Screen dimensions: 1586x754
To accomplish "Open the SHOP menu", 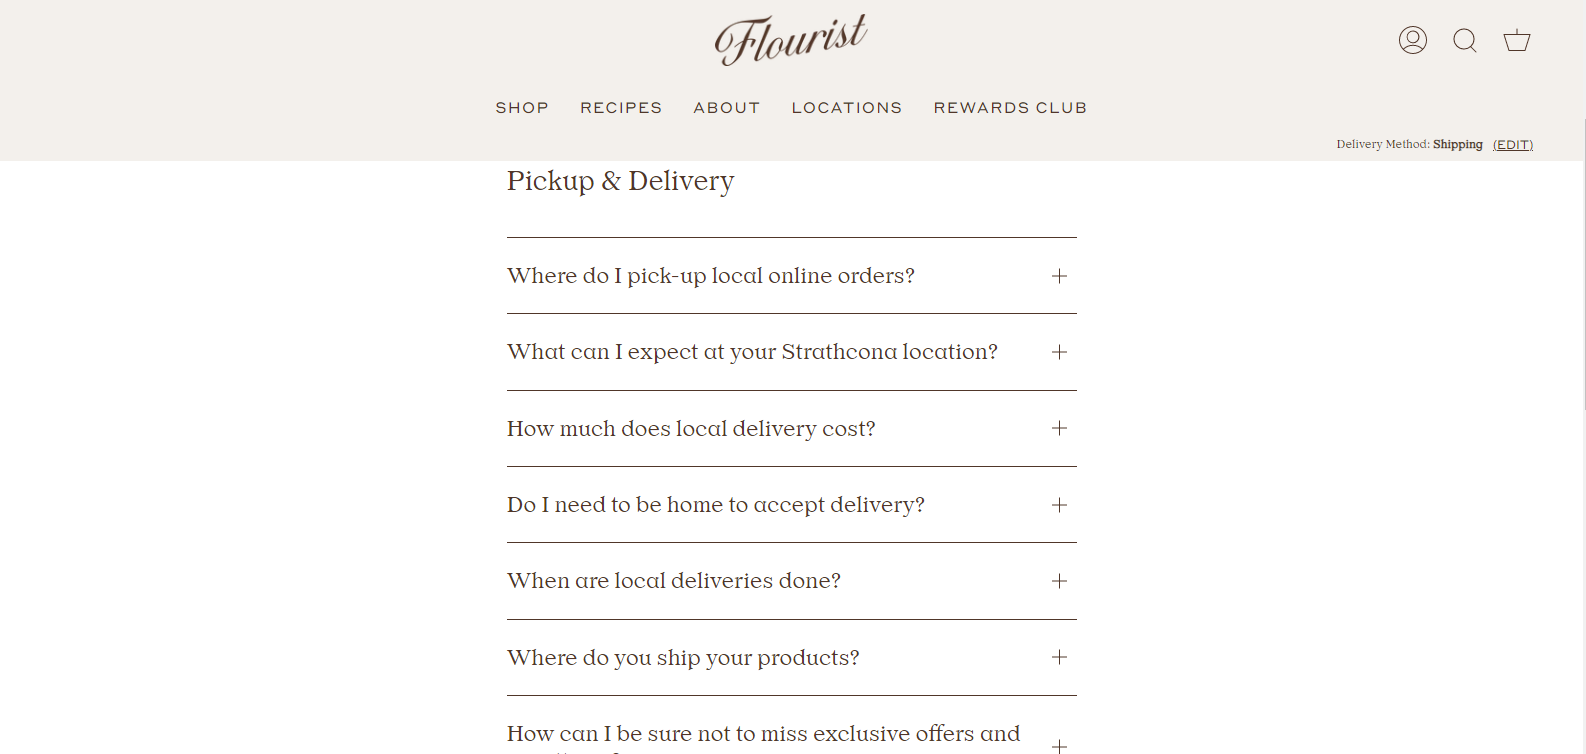I will coord(522,107).
